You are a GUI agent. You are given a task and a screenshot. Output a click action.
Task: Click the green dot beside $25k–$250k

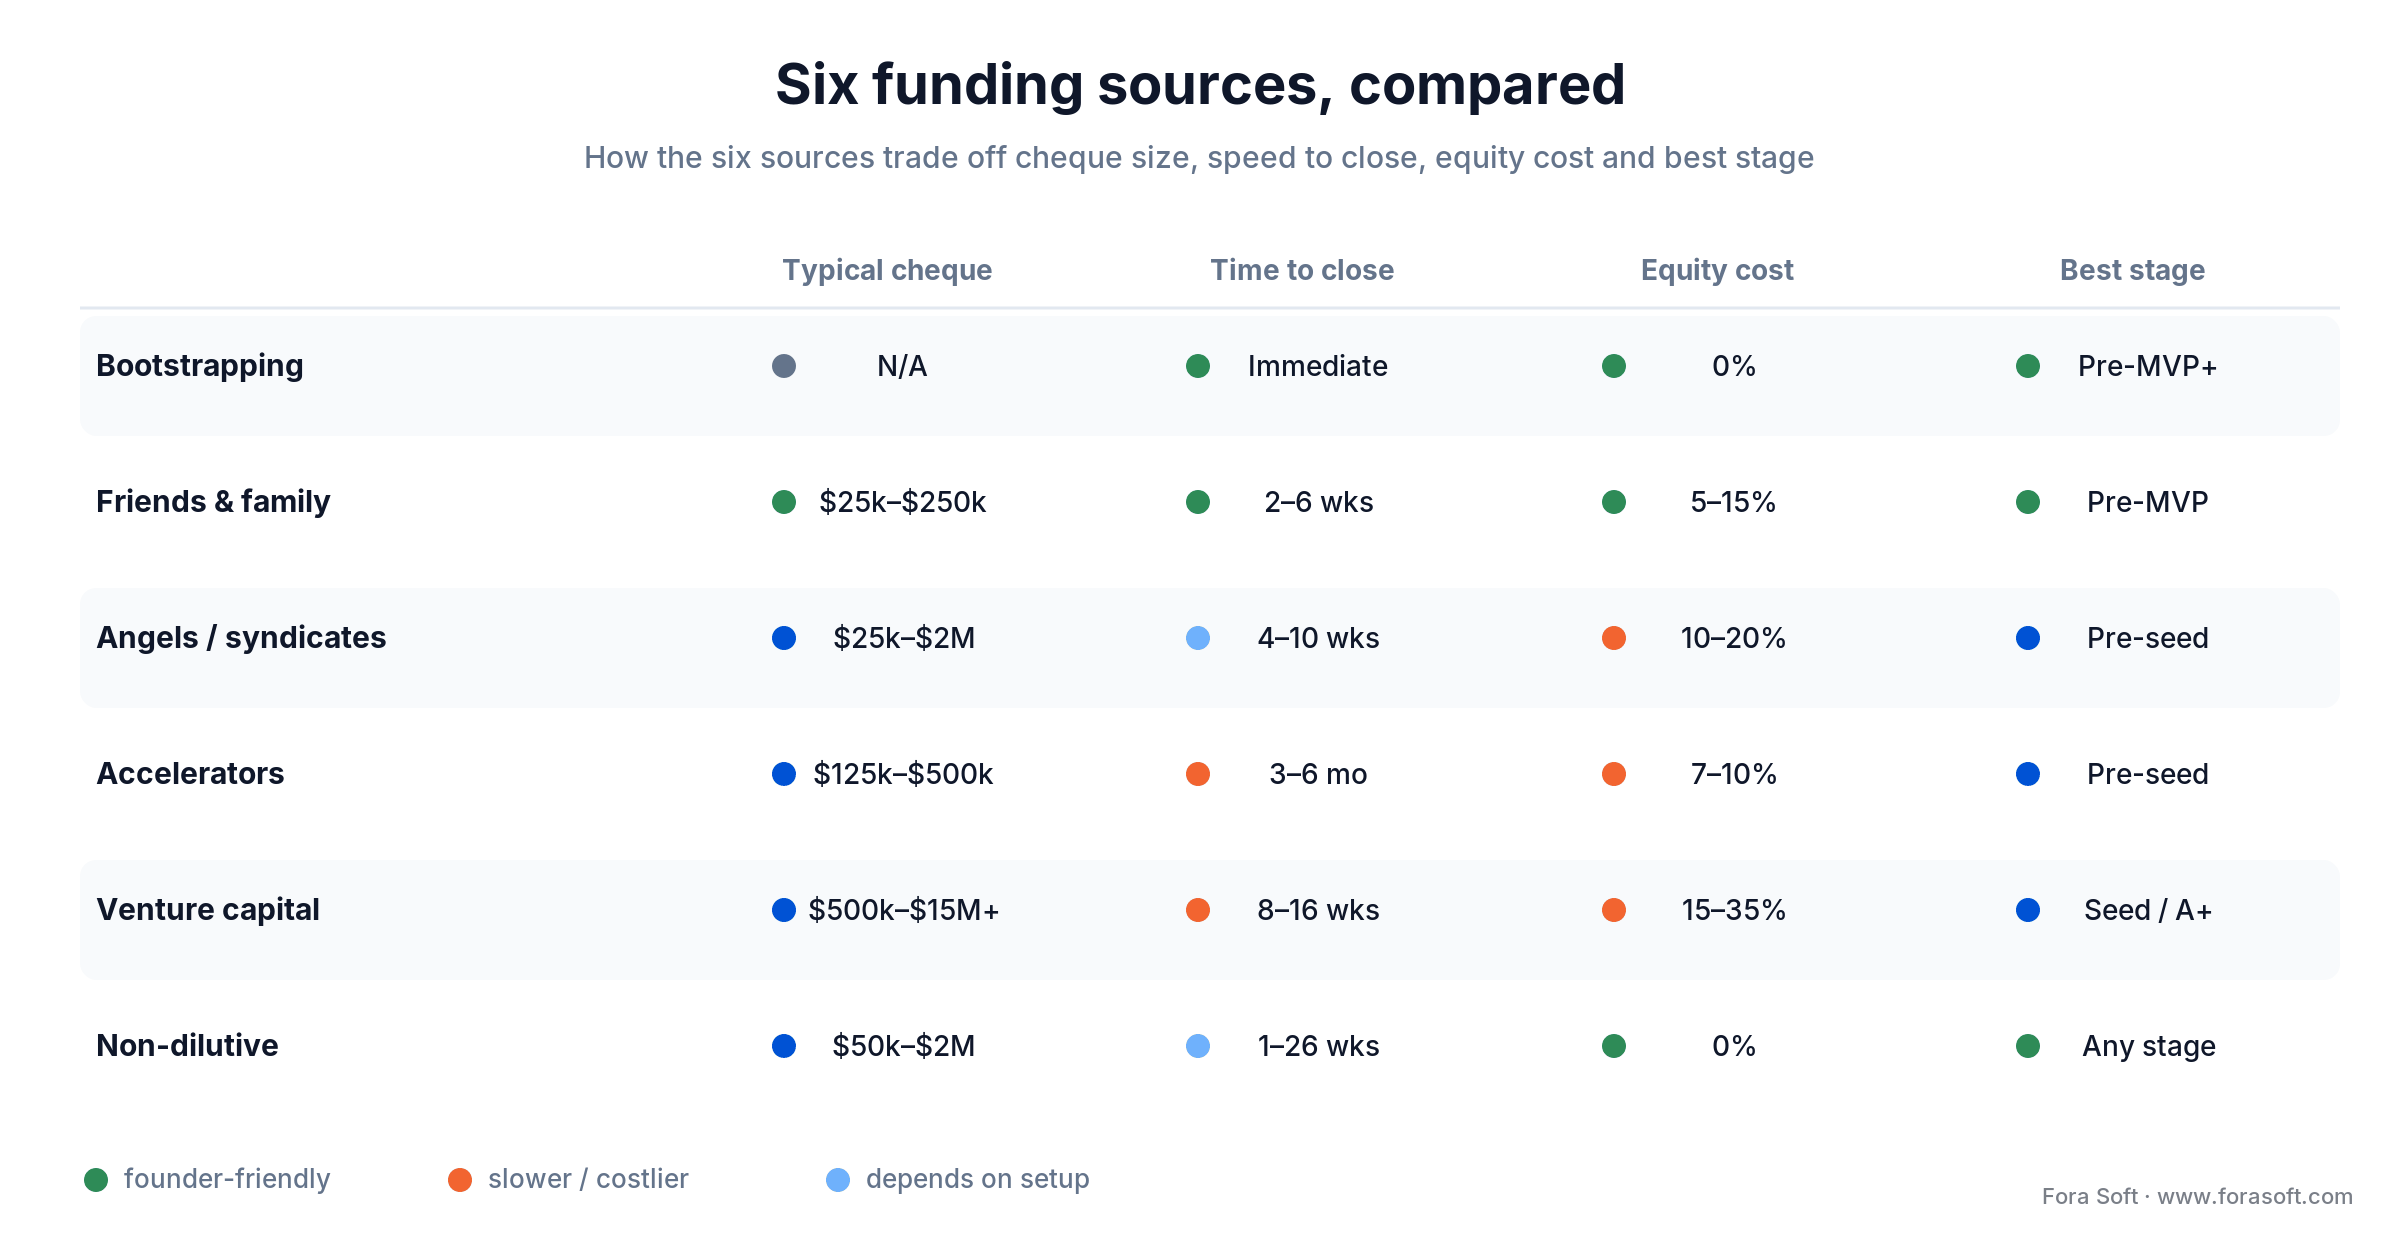(784, 502)
